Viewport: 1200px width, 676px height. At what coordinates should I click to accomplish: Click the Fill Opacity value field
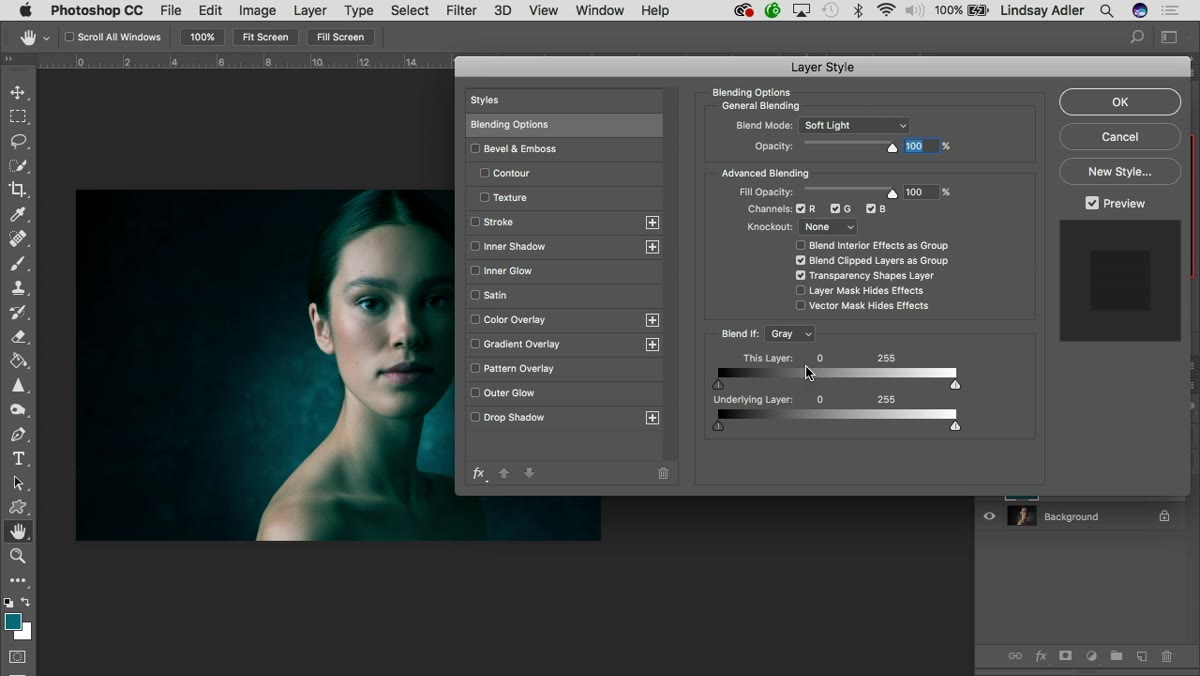point(920,192)
